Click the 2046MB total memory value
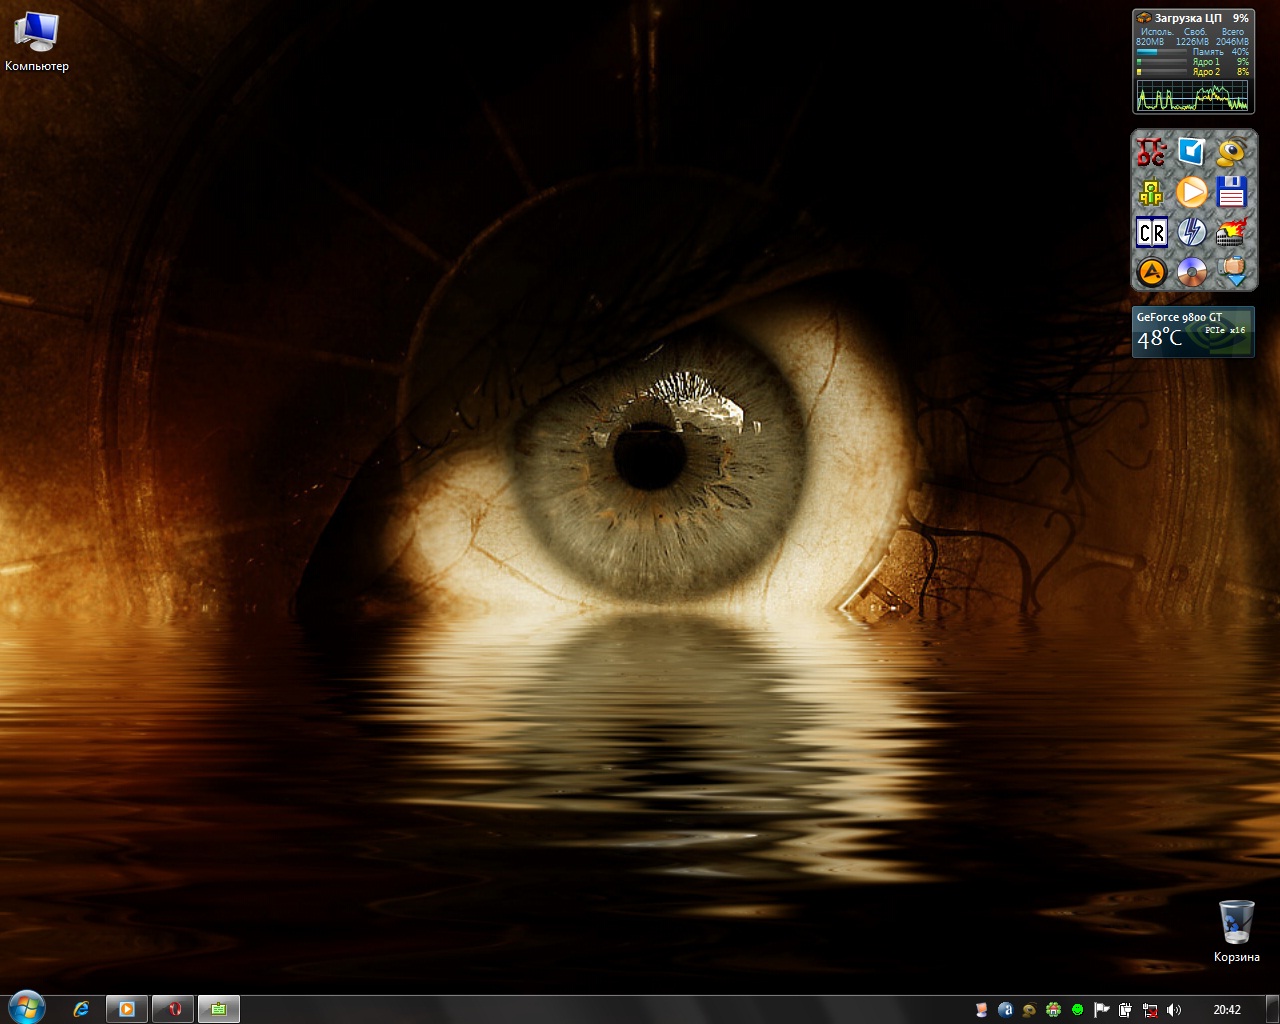 1232,42
